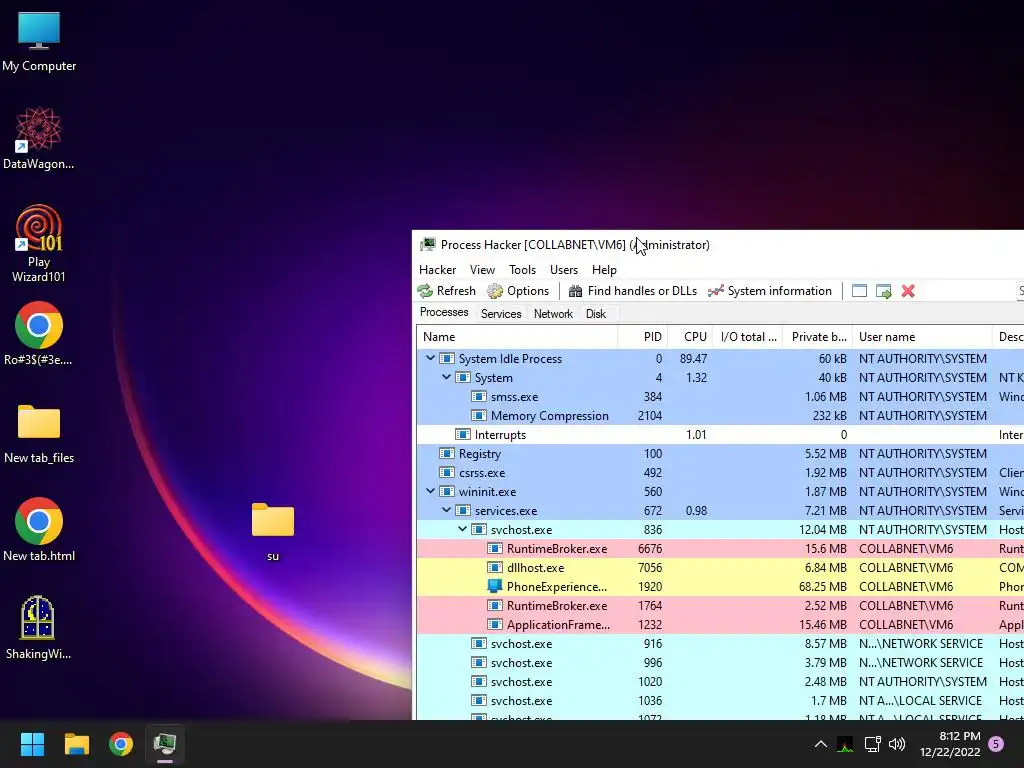The height and width of the screenshot is (768, 1024).
Task: Select the su folder on desktop
Action: 273,532
